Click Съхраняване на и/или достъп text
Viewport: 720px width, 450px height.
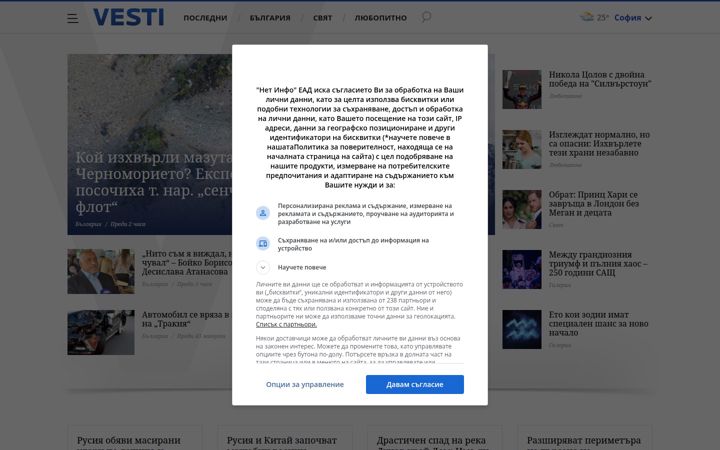(353, 244)
